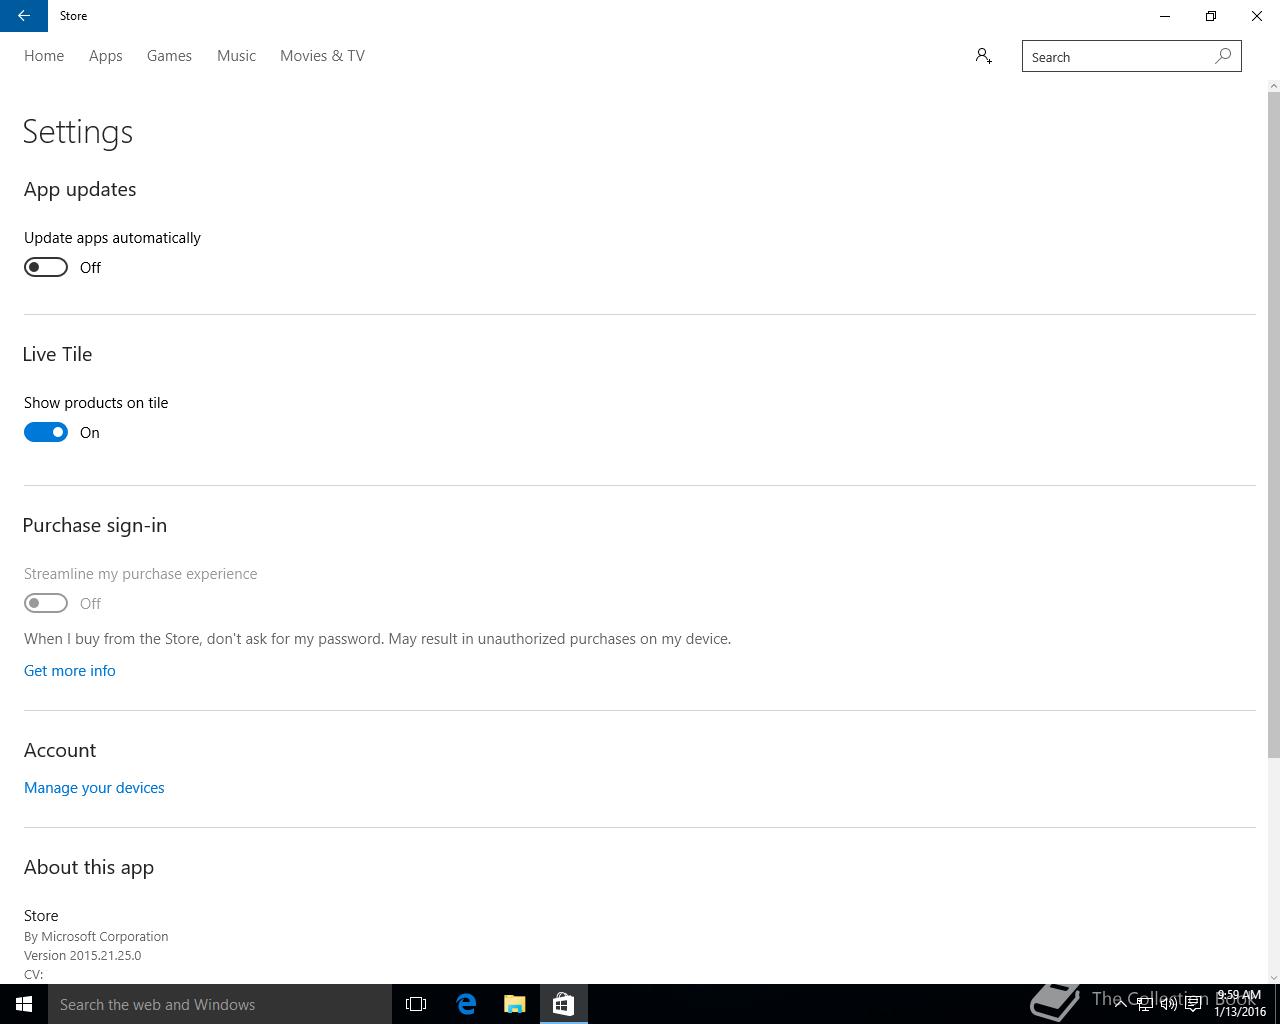
Task: Click the Account heading
Action: tap(60, 750)
